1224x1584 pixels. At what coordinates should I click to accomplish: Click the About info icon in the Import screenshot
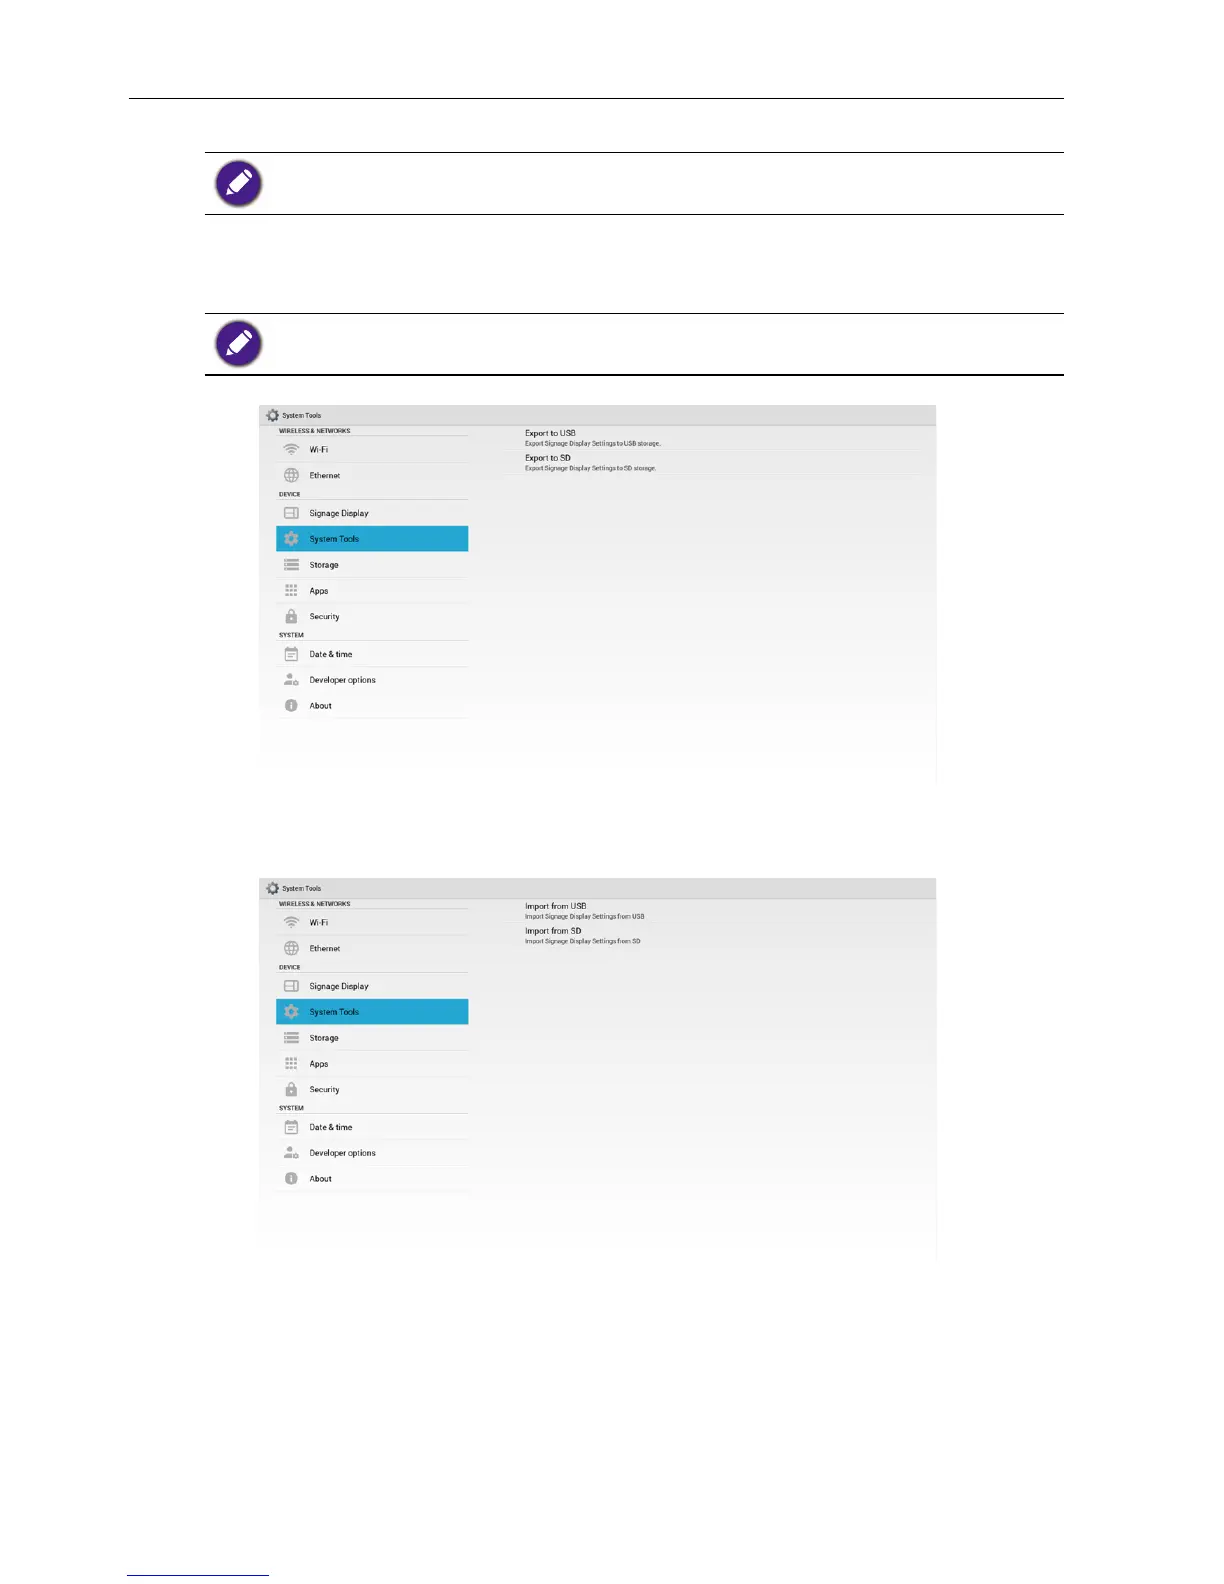pyautogui.click(x=291, y=1179)
